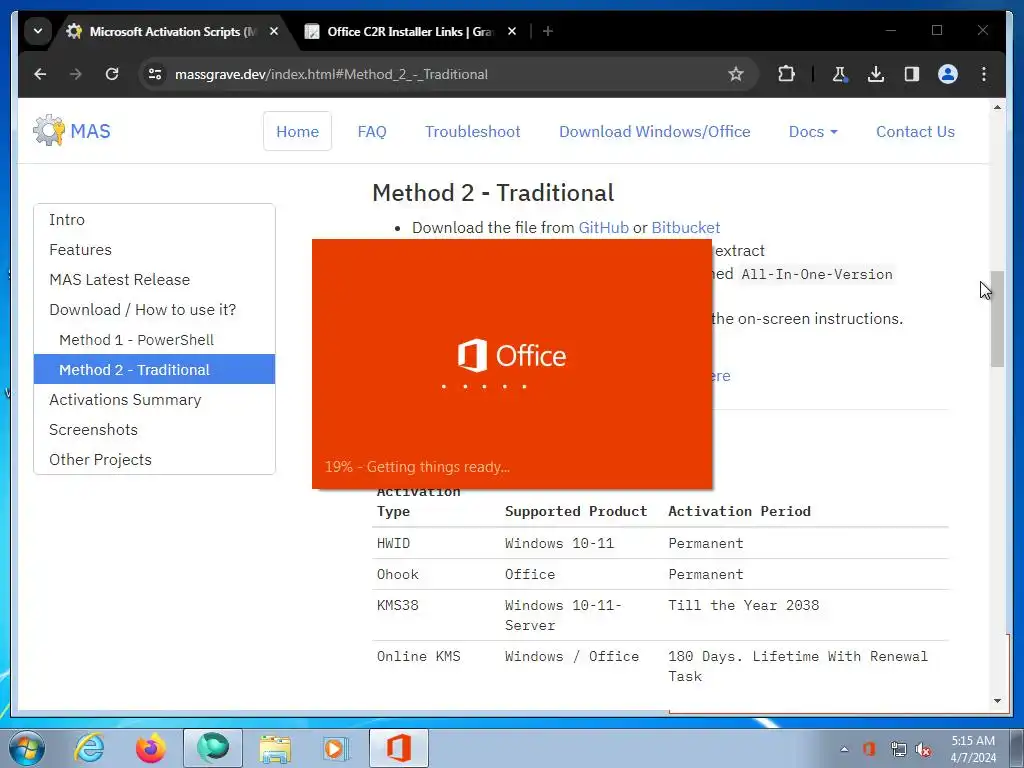The image size is (1024, 768).
Task: Open the FAQ page
Action: click(x=372, y=131)
